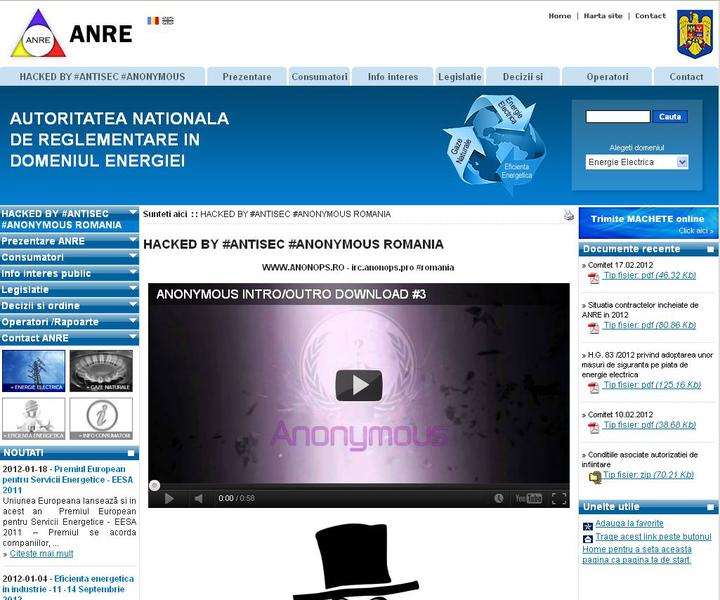720x600 pixels.
Task: Open PDF icon for Comitet 17.02.2012
Action: click(594, 278)
